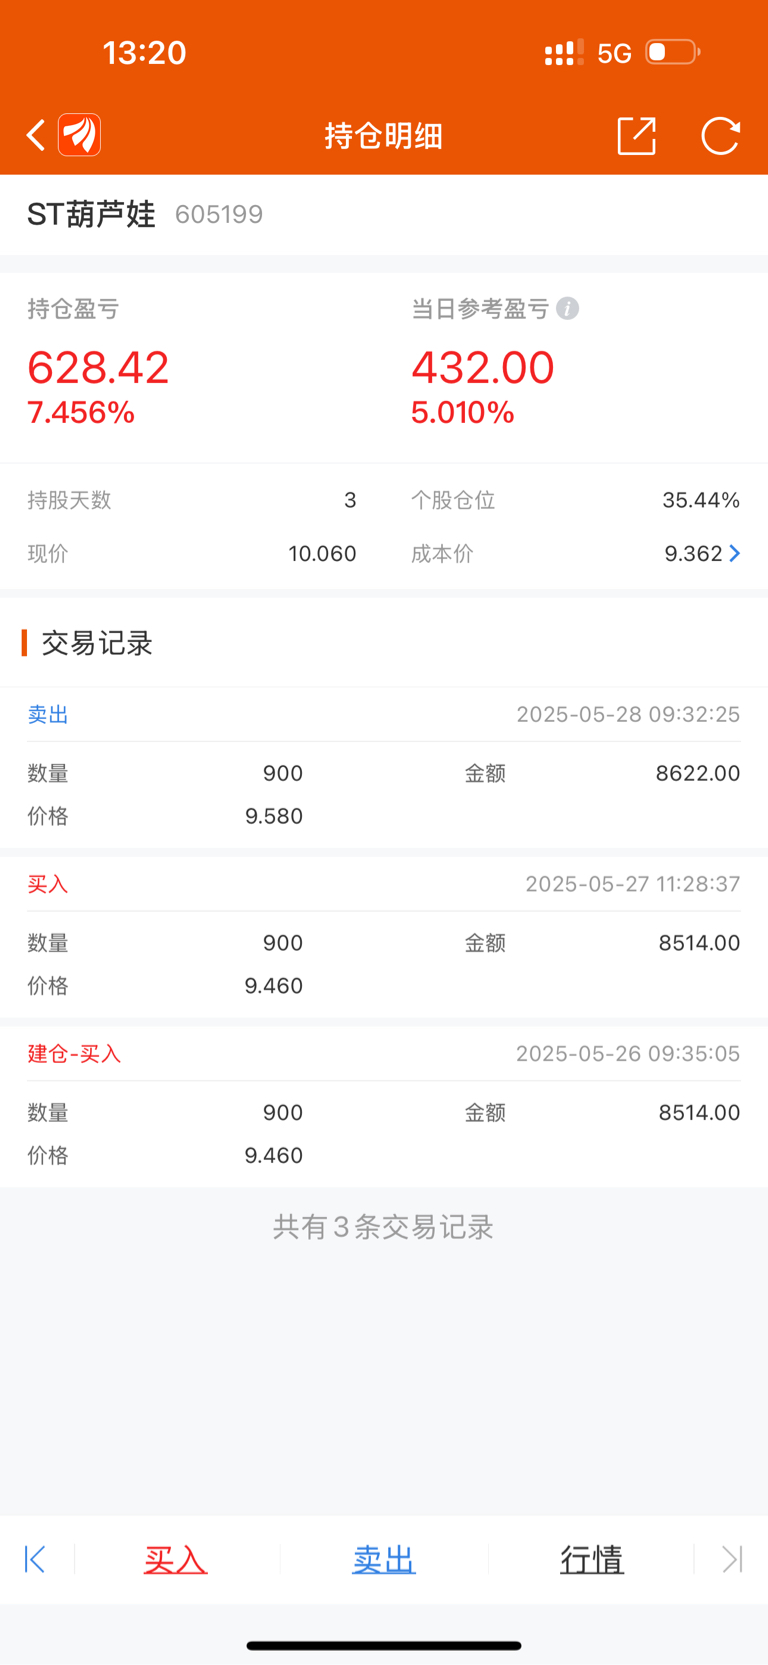The width and height of the screenshot is (768, 1665).
Task: Tap the 交易记录 section header
Action: point(97,643)
